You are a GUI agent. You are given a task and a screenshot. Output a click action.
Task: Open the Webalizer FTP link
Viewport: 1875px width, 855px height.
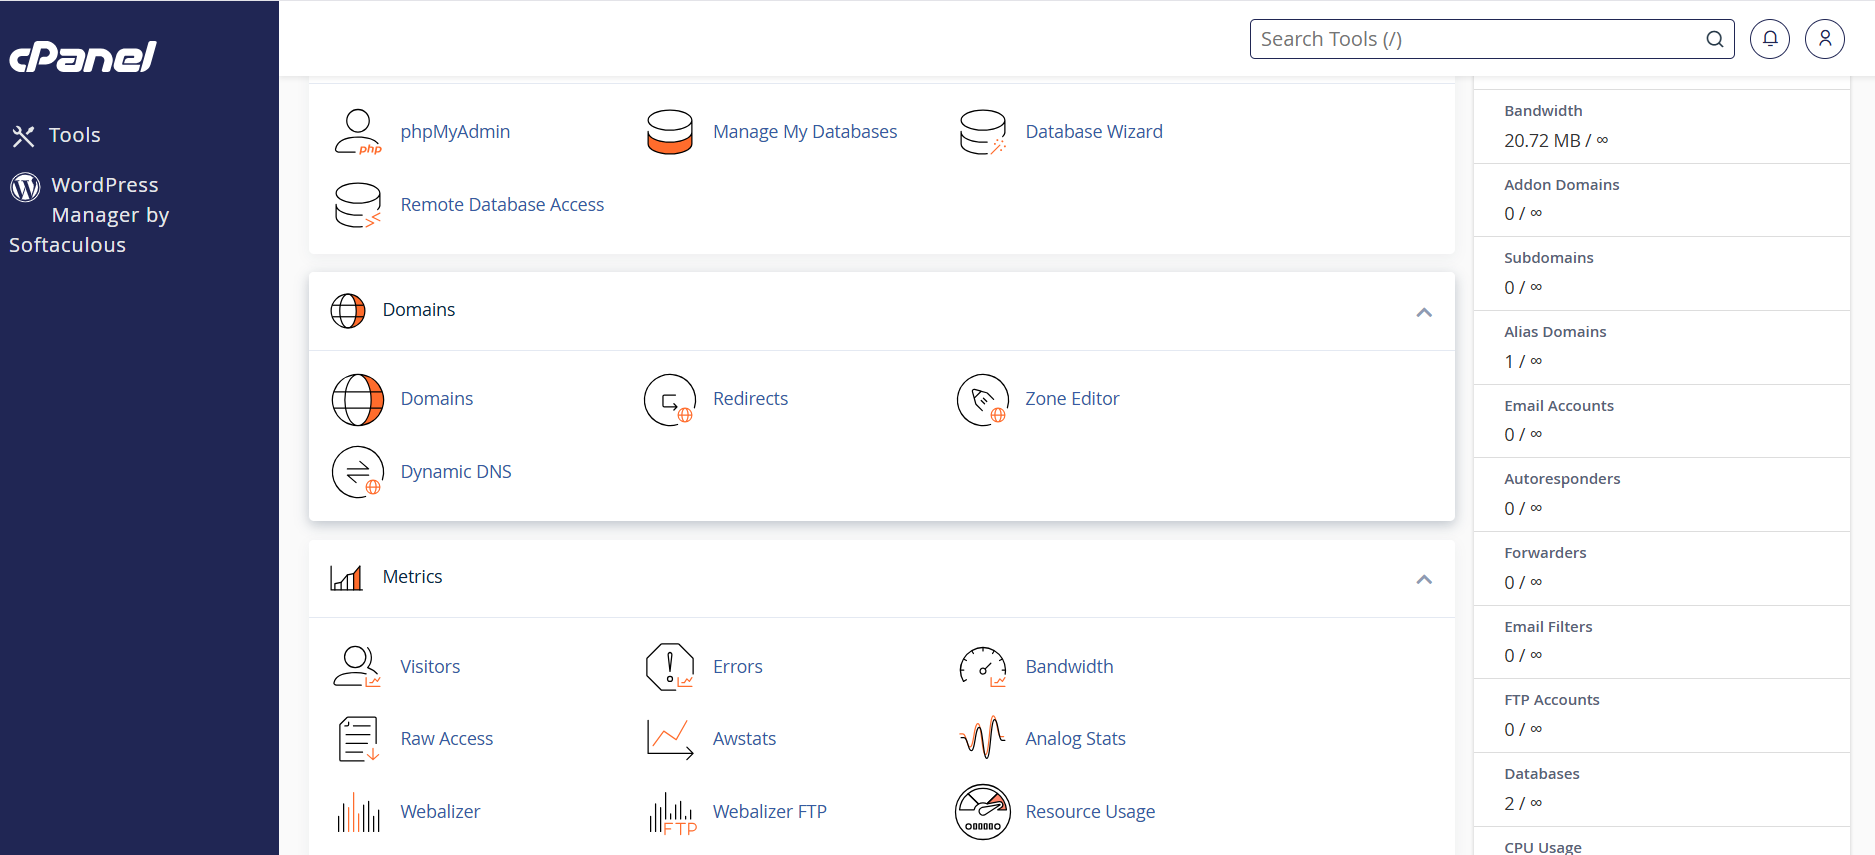[770, 812]
